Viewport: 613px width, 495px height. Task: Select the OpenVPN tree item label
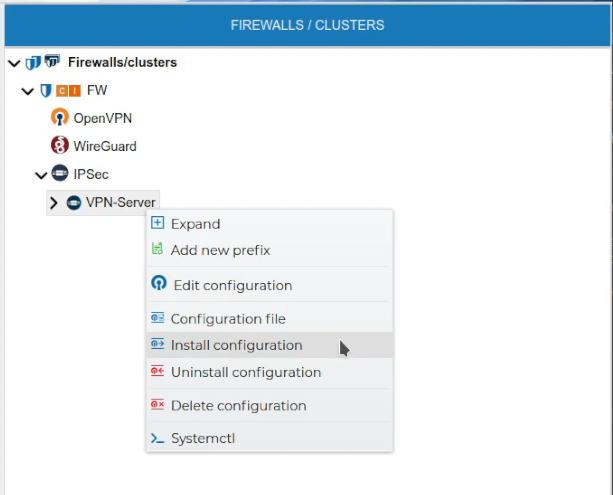103,118
